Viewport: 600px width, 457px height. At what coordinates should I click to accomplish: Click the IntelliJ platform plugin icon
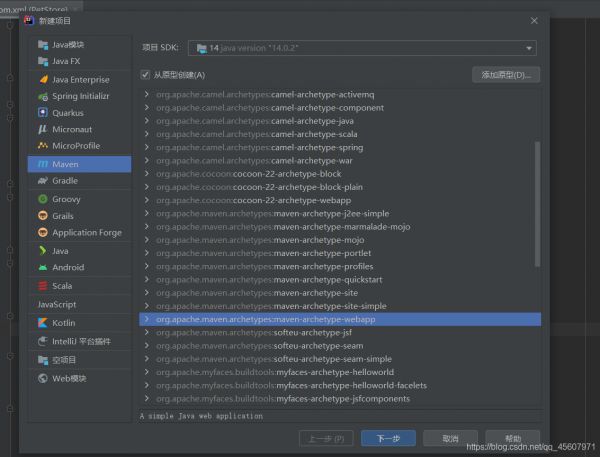click(43, 341)
